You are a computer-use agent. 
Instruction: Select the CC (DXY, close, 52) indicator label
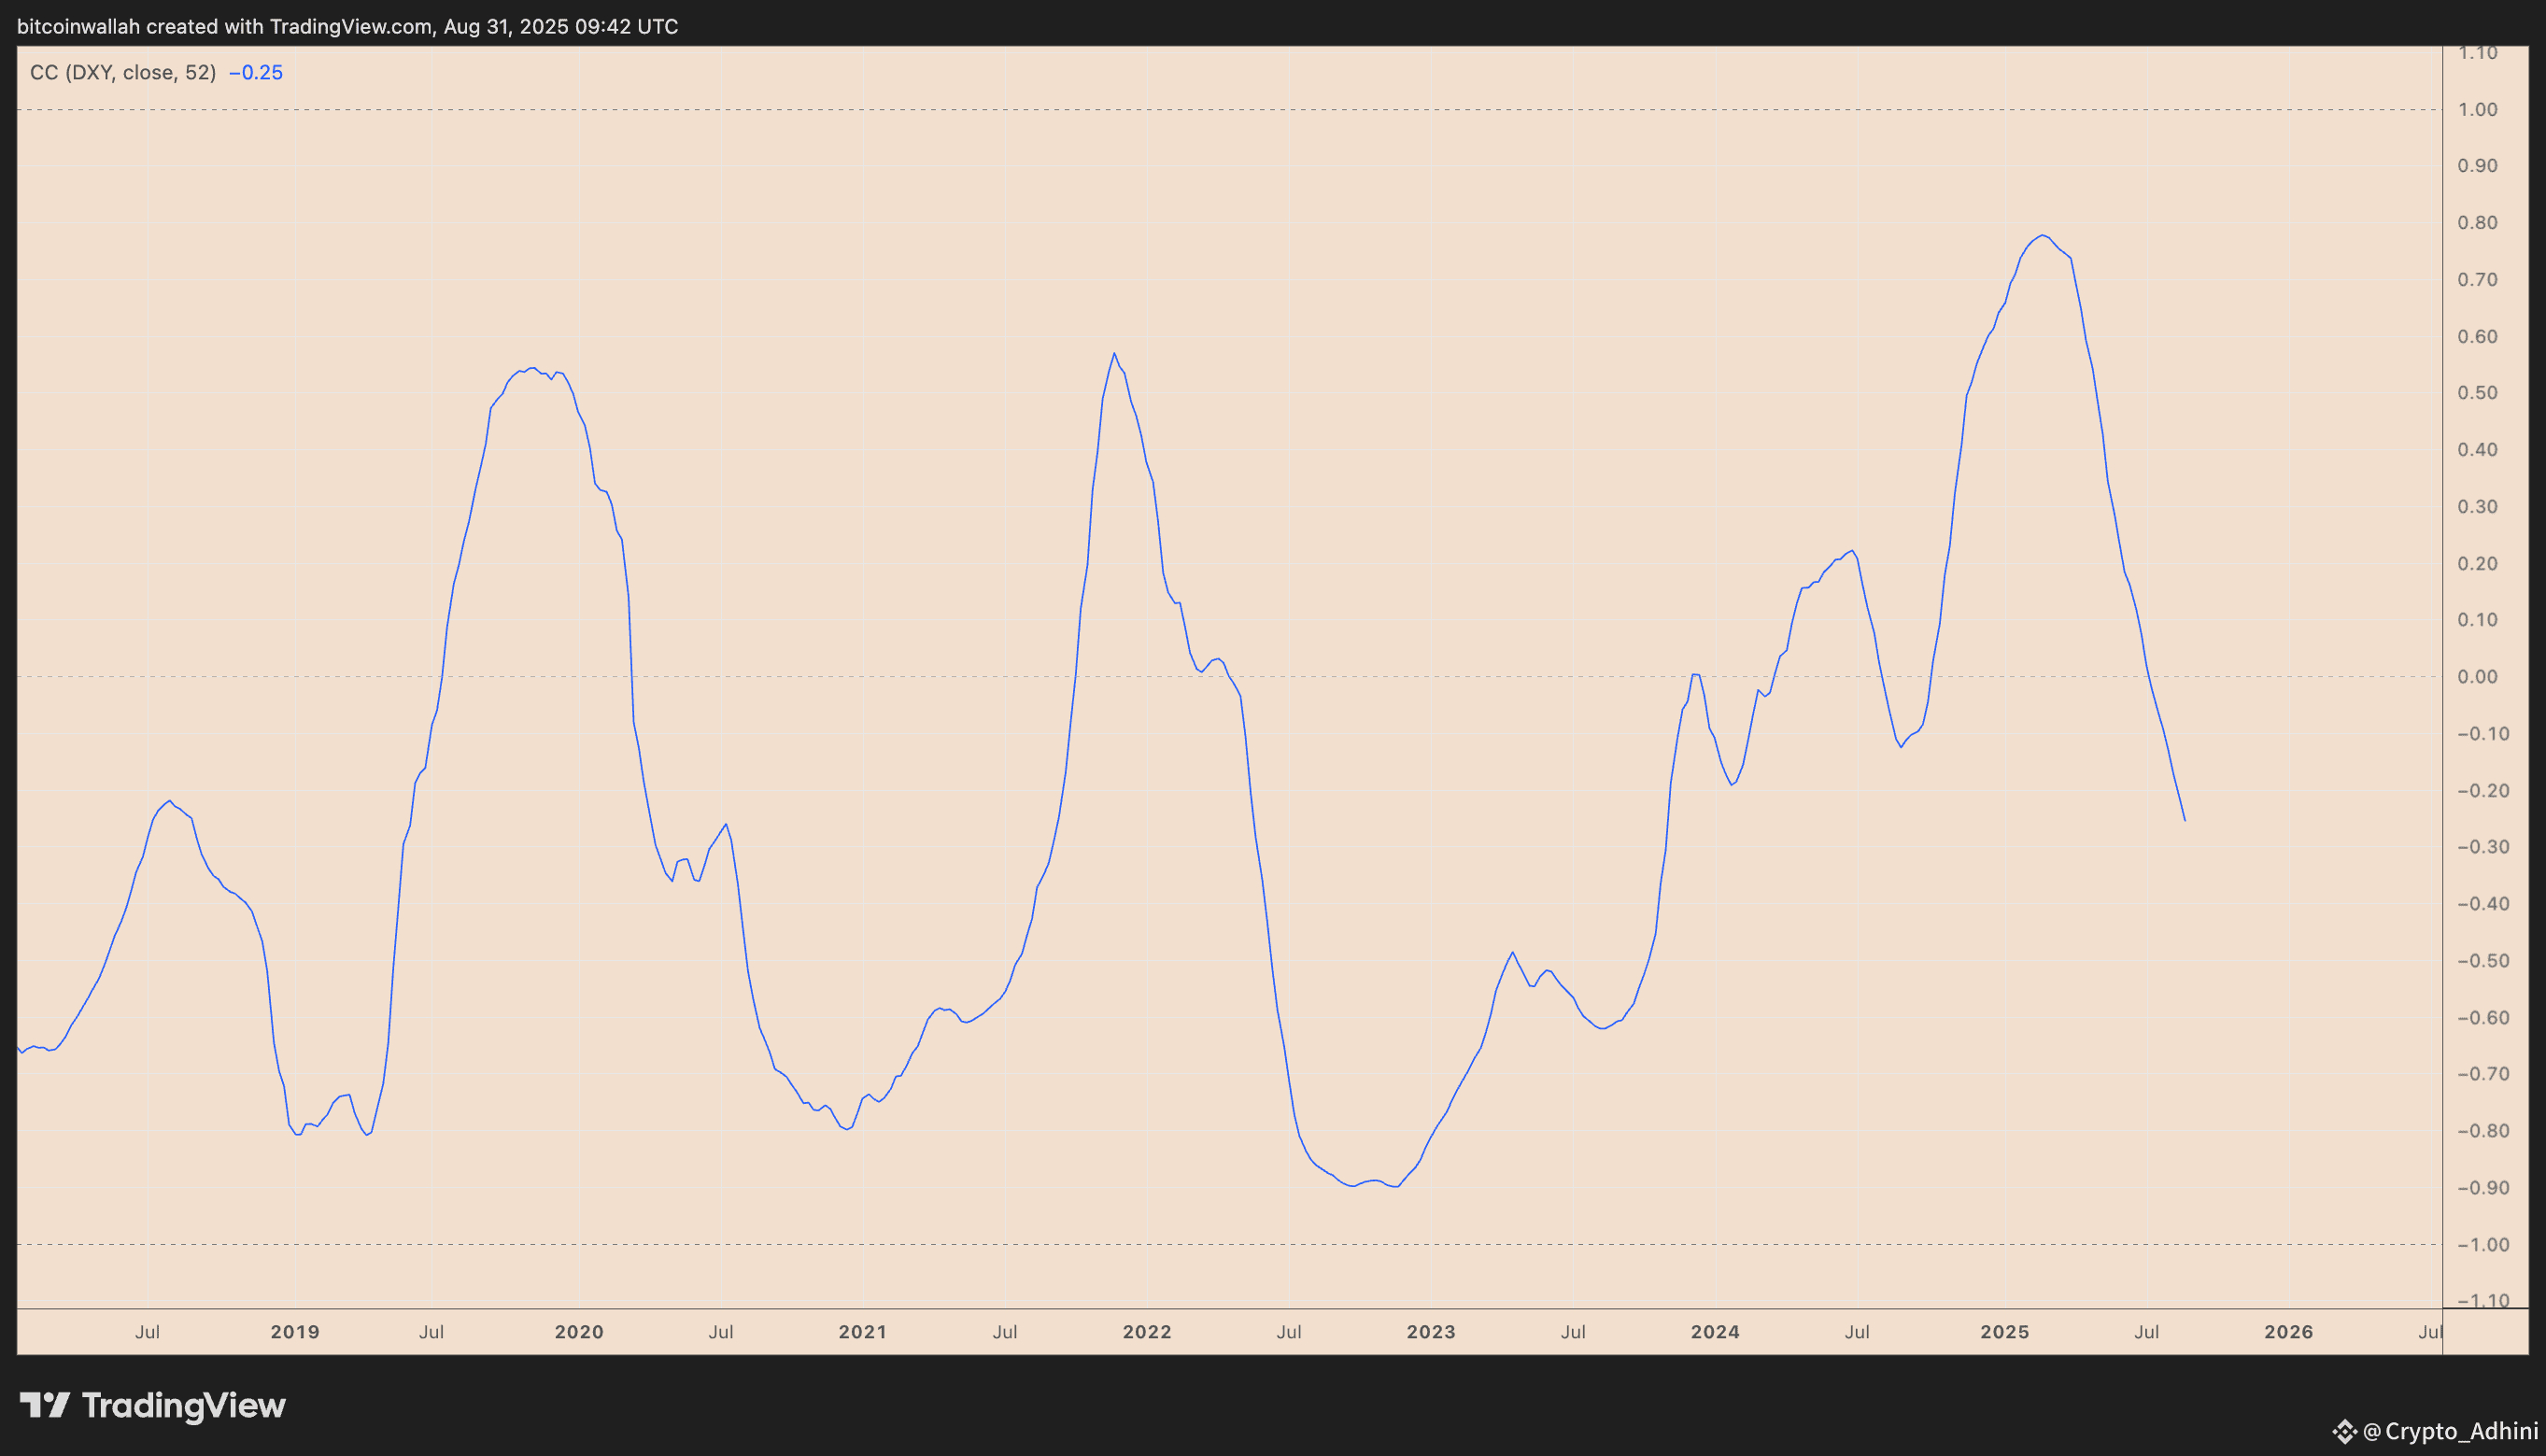(123, 72)
